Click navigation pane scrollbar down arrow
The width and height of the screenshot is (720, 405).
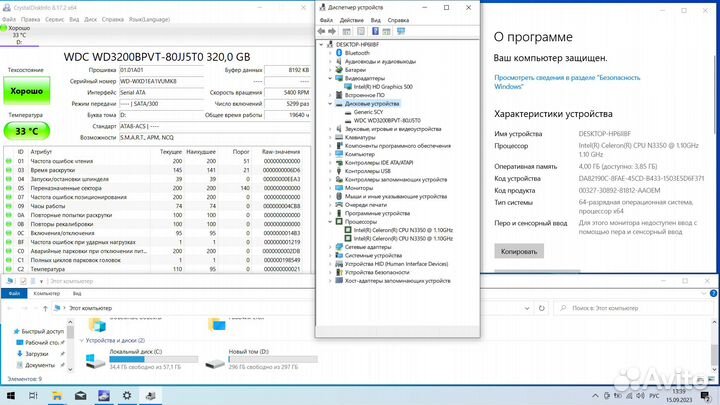[x=70, y=369]
